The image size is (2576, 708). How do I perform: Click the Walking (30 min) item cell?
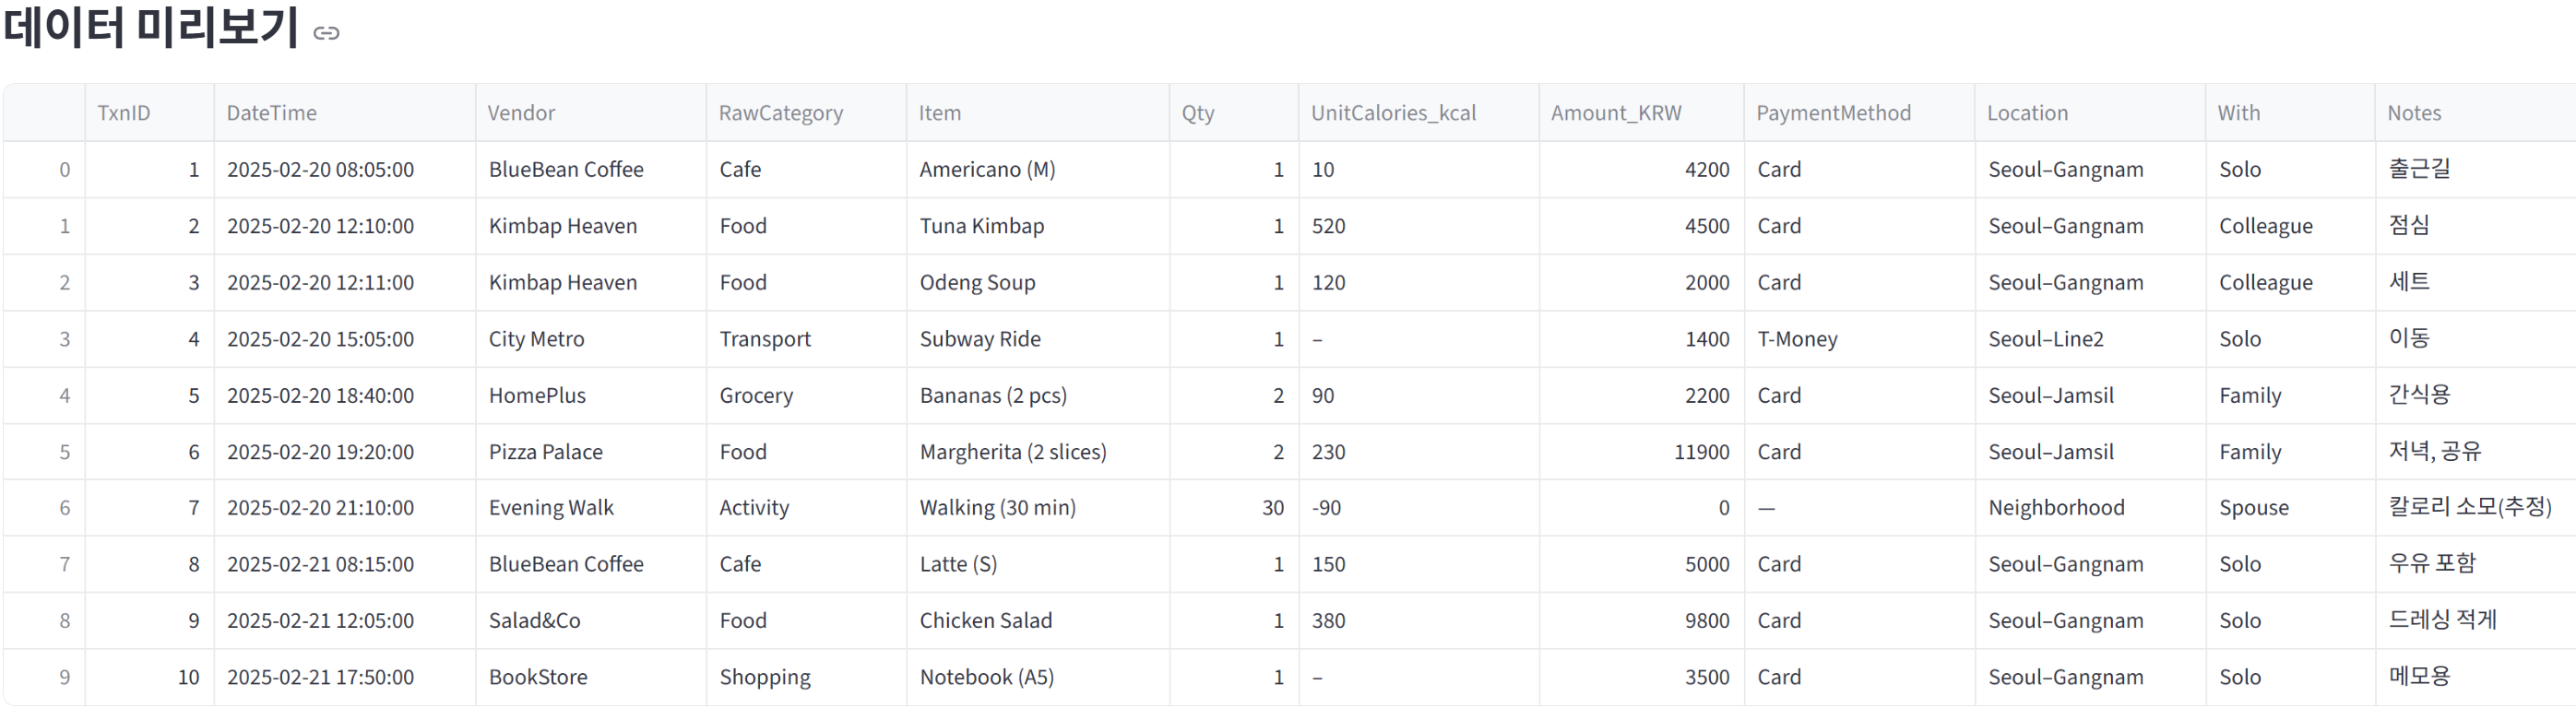(x=997, y=508)
